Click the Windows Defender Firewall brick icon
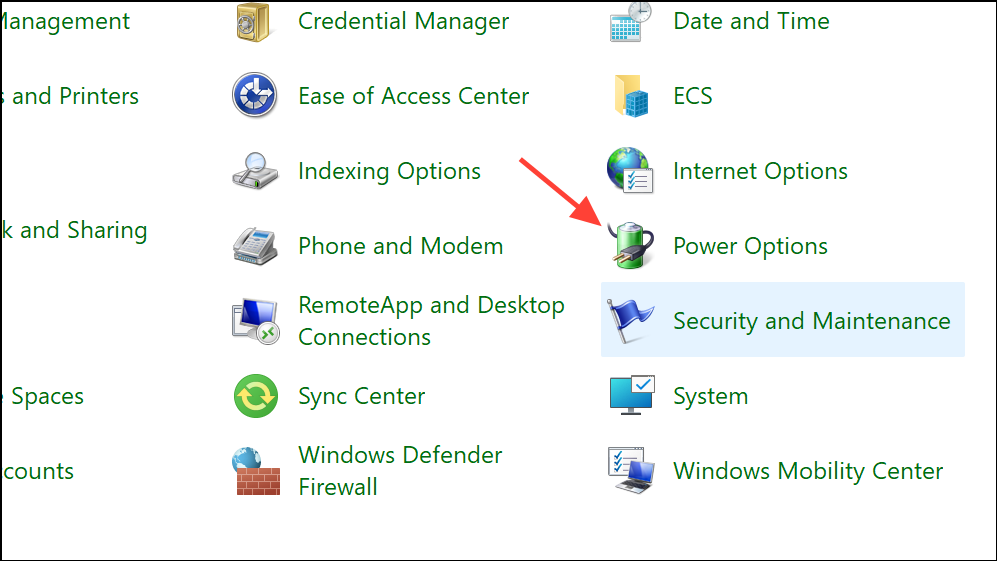 pos(256,471)
